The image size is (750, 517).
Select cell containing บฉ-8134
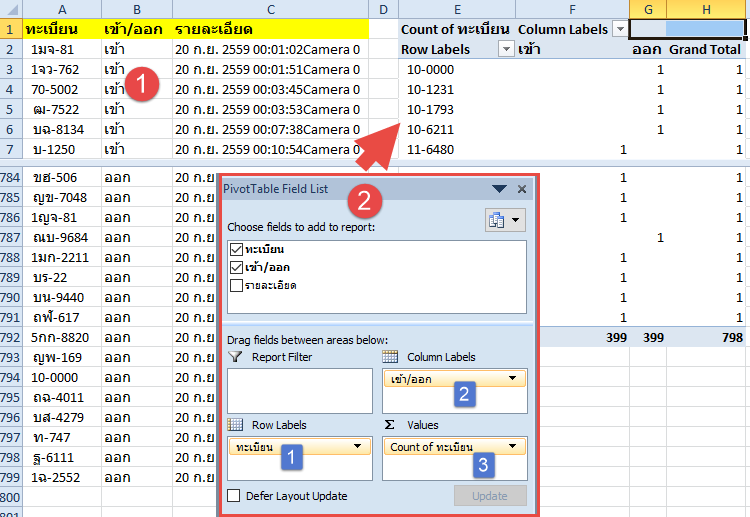coord(62,129)
